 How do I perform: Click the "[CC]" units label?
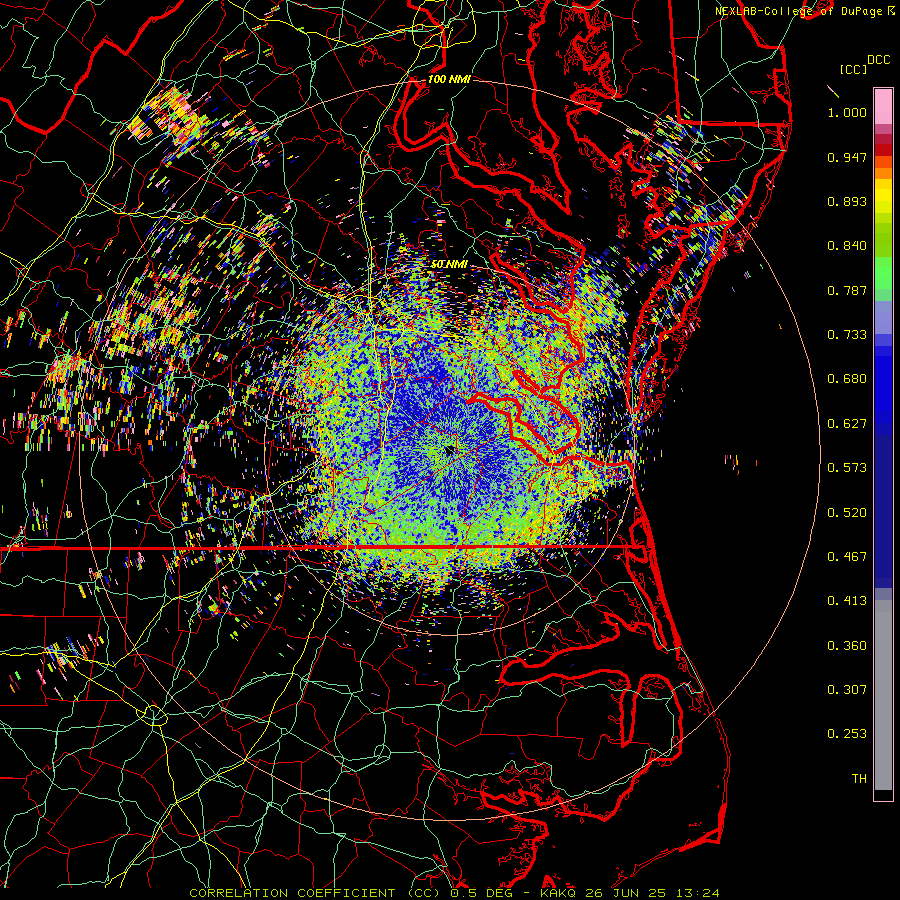(x=853, y=69)
